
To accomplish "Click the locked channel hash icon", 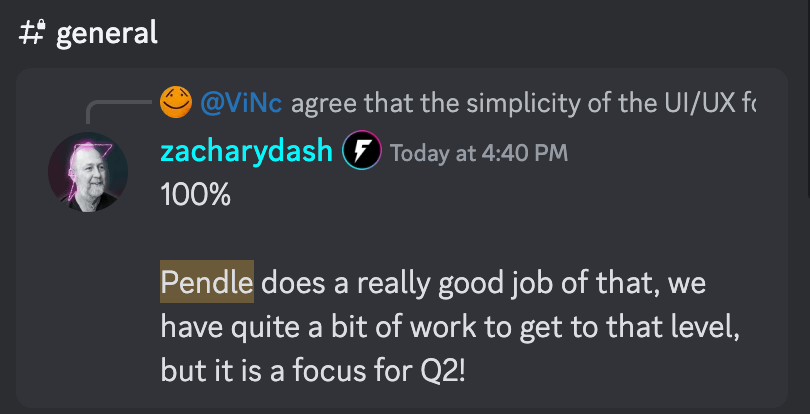I will [x=30, y=32].
